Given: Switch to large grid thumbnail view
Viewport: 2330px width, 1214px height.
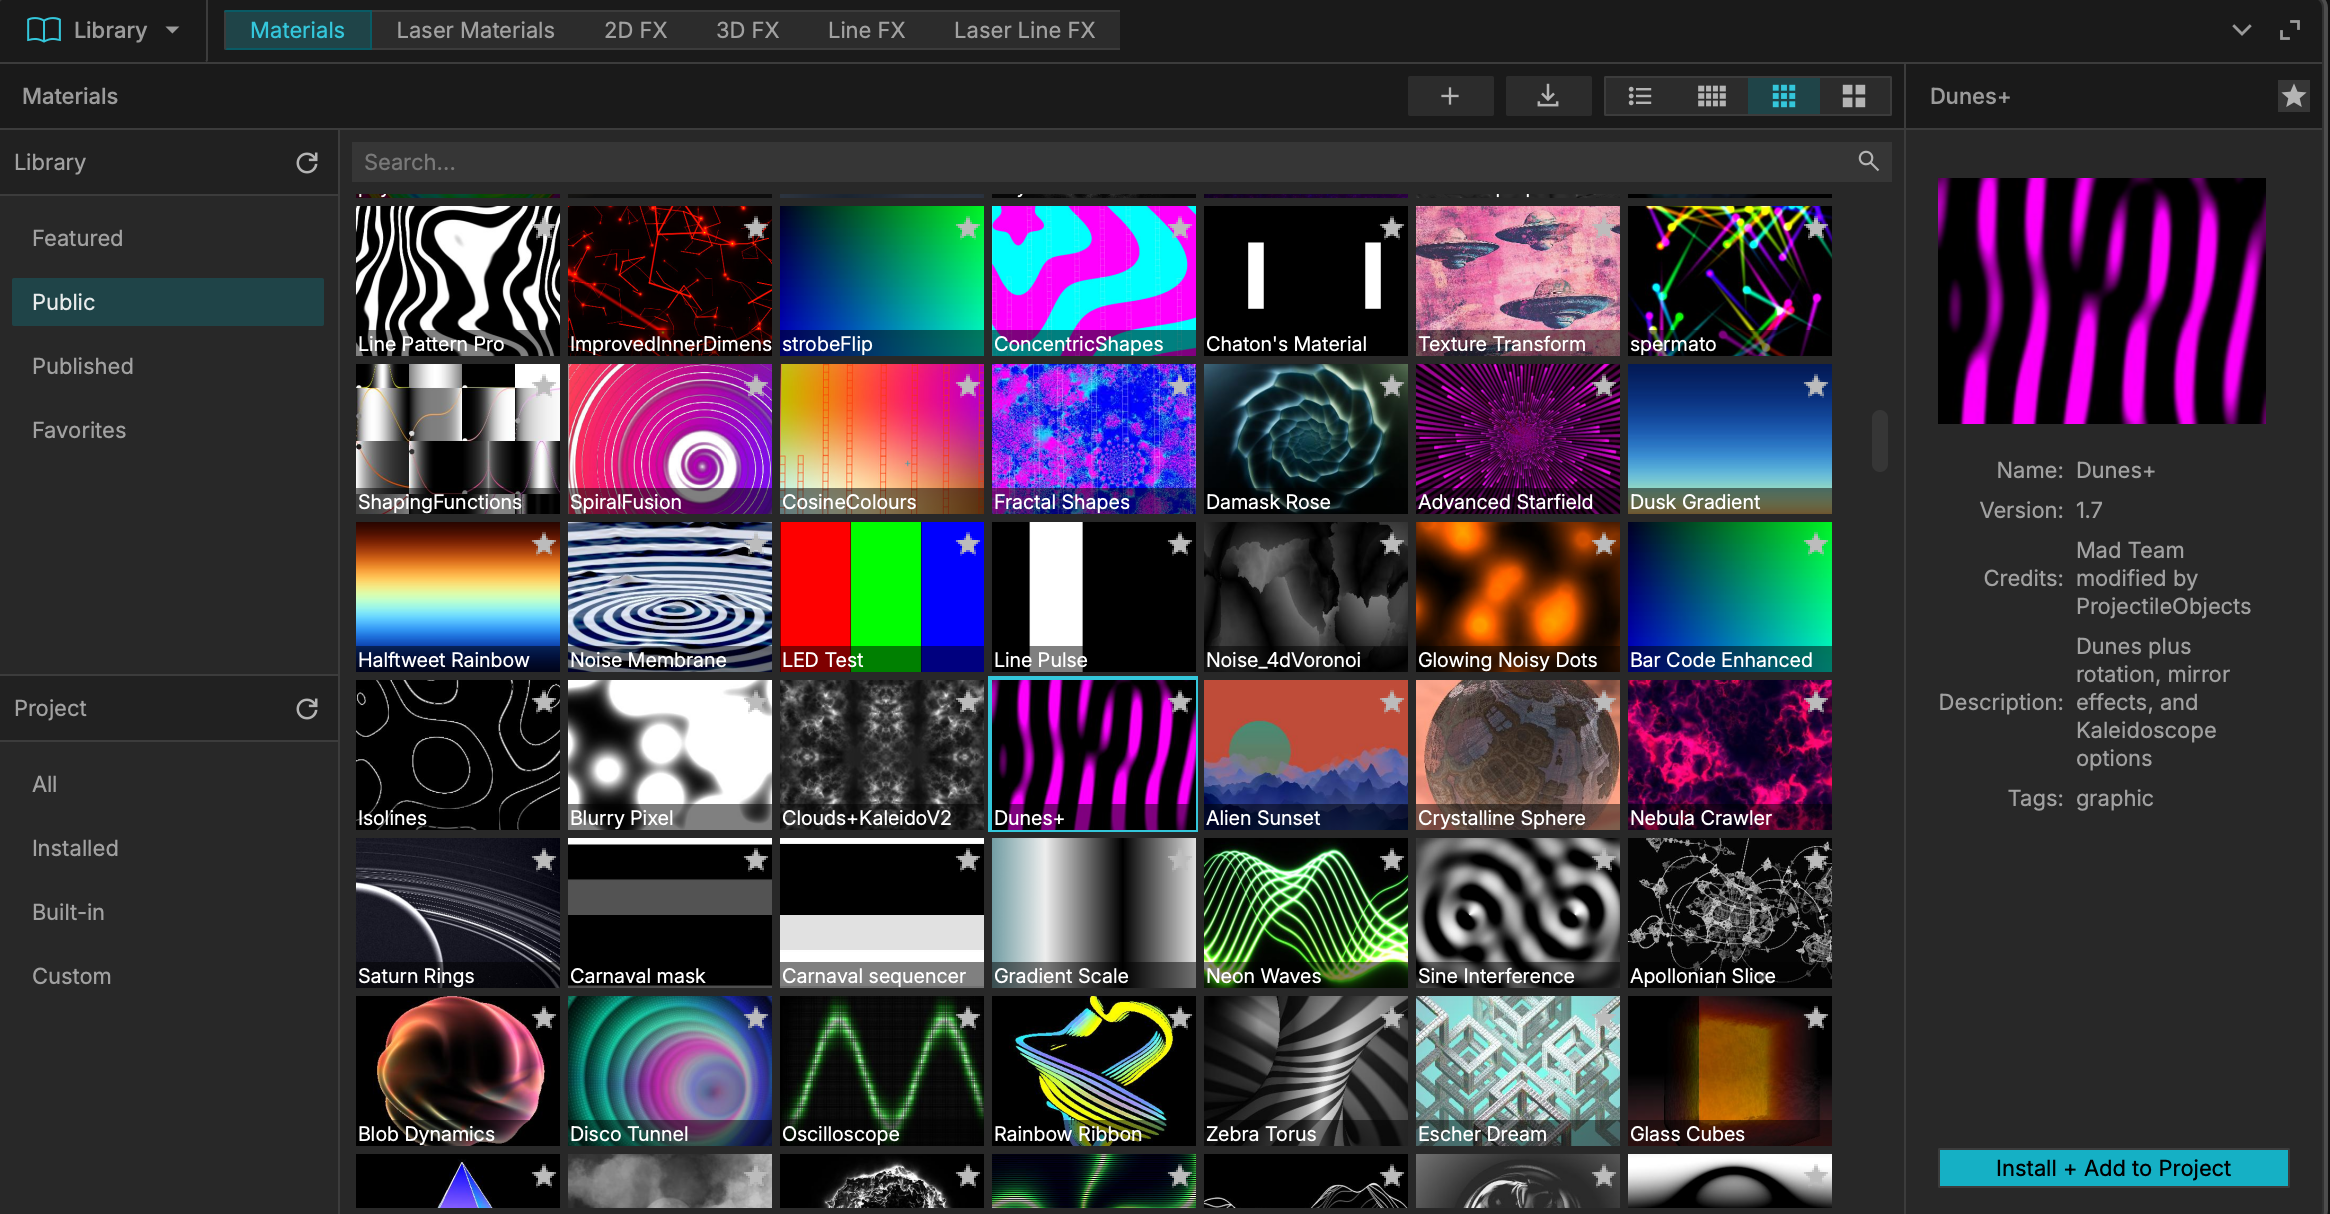Looking at the screenshot, I should click(1854, 96).
